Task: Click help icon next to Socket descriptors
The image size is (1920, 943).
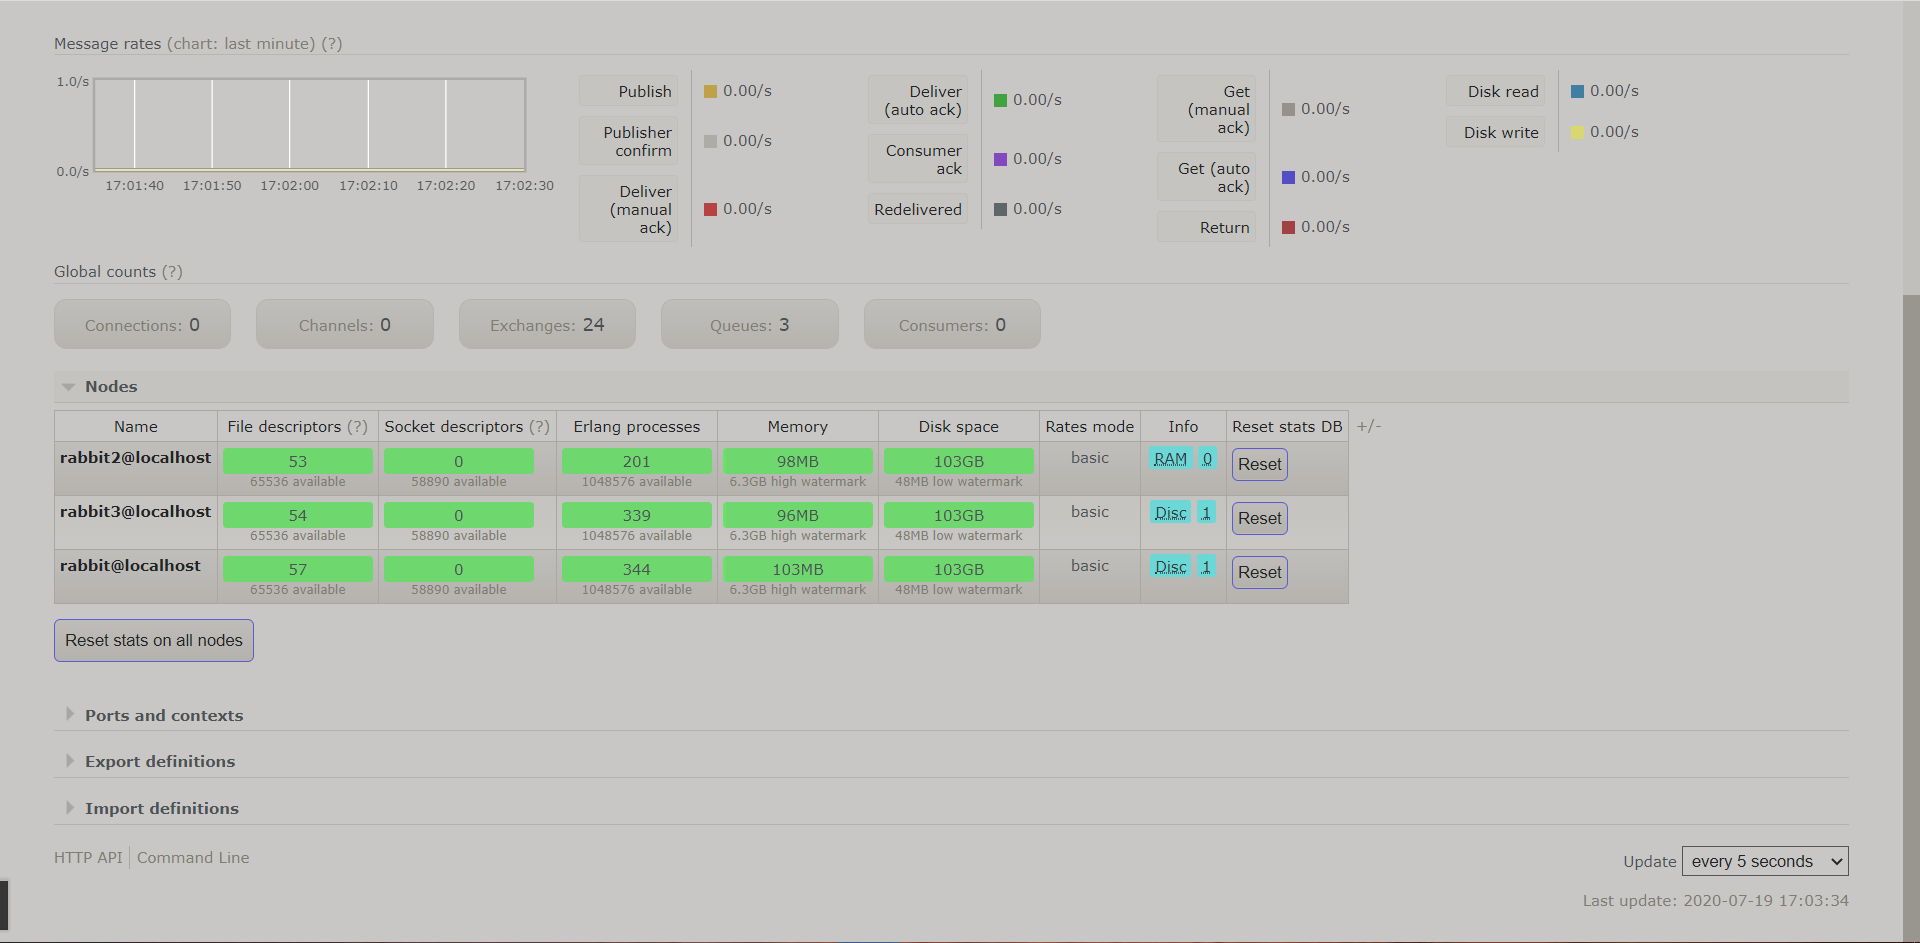Action: pos(539,427)
